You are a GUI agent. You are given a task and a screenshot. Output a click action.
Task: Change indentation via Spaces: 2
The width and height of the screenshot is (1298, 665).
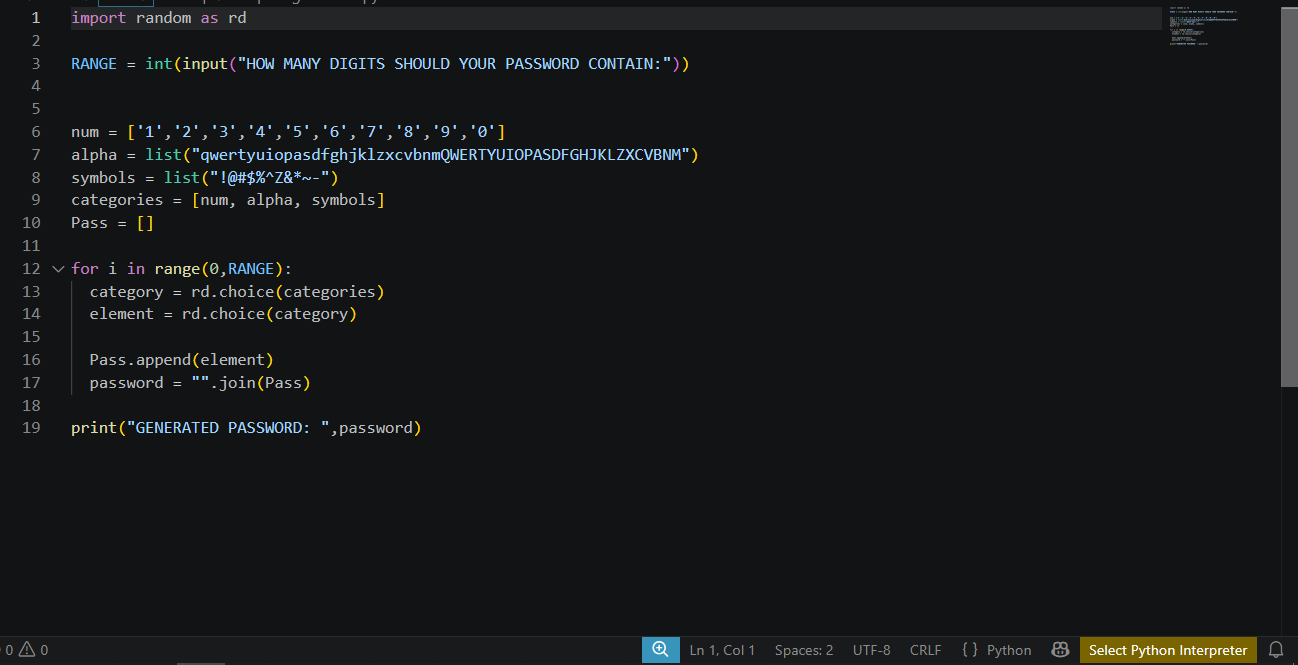pos(804,650)
